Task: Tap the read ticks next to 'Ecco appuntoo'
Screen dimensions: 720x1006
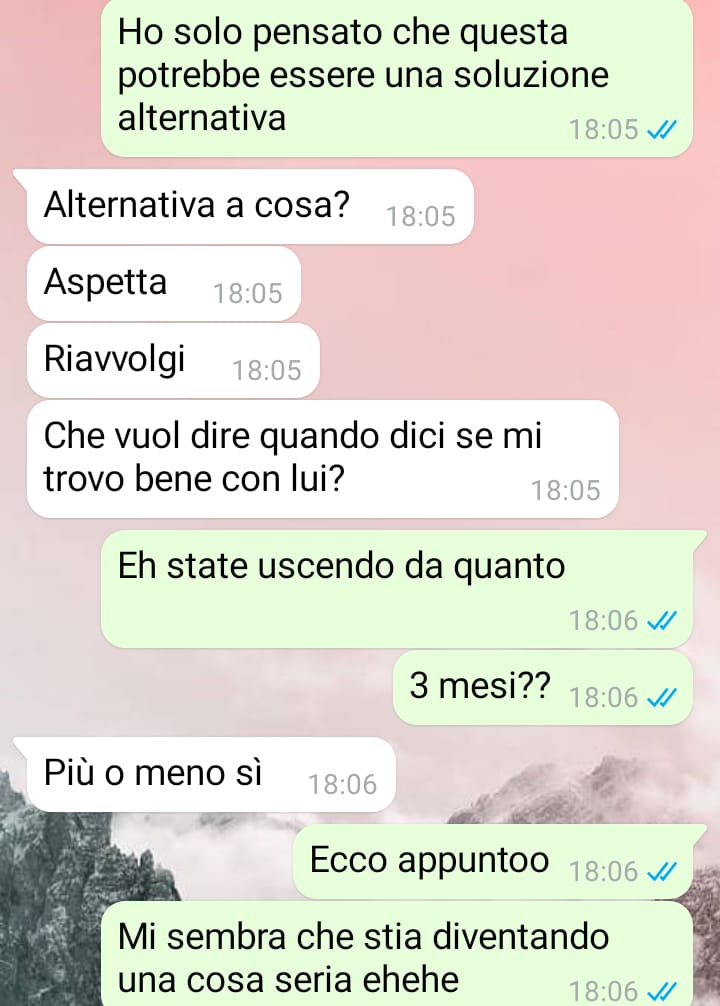Action: pyautogui.click(x=661, y=871)
